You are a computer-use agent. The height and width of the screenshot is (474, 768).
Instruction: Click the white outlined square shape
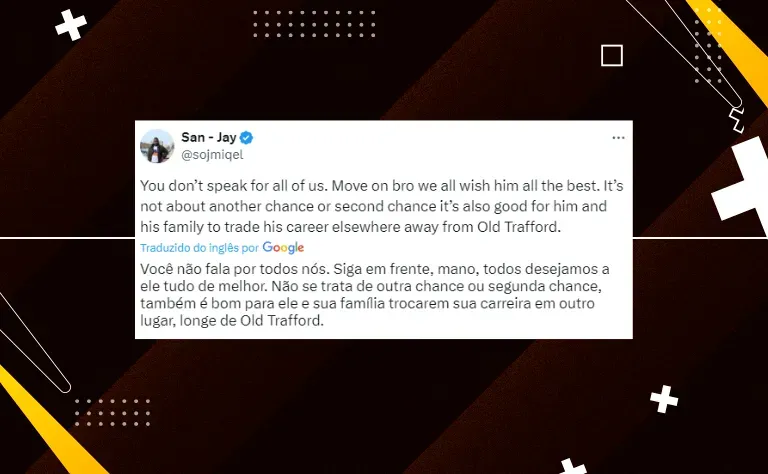click(x=612, y=55)
